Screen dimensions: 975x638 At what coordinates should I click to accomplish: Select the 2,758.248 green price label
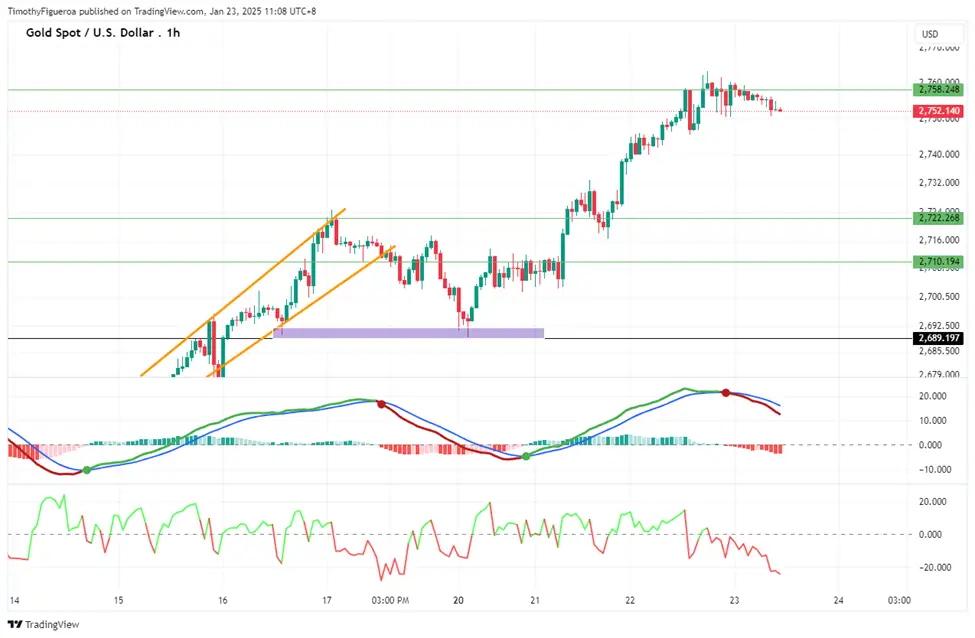tap(939, 90)
